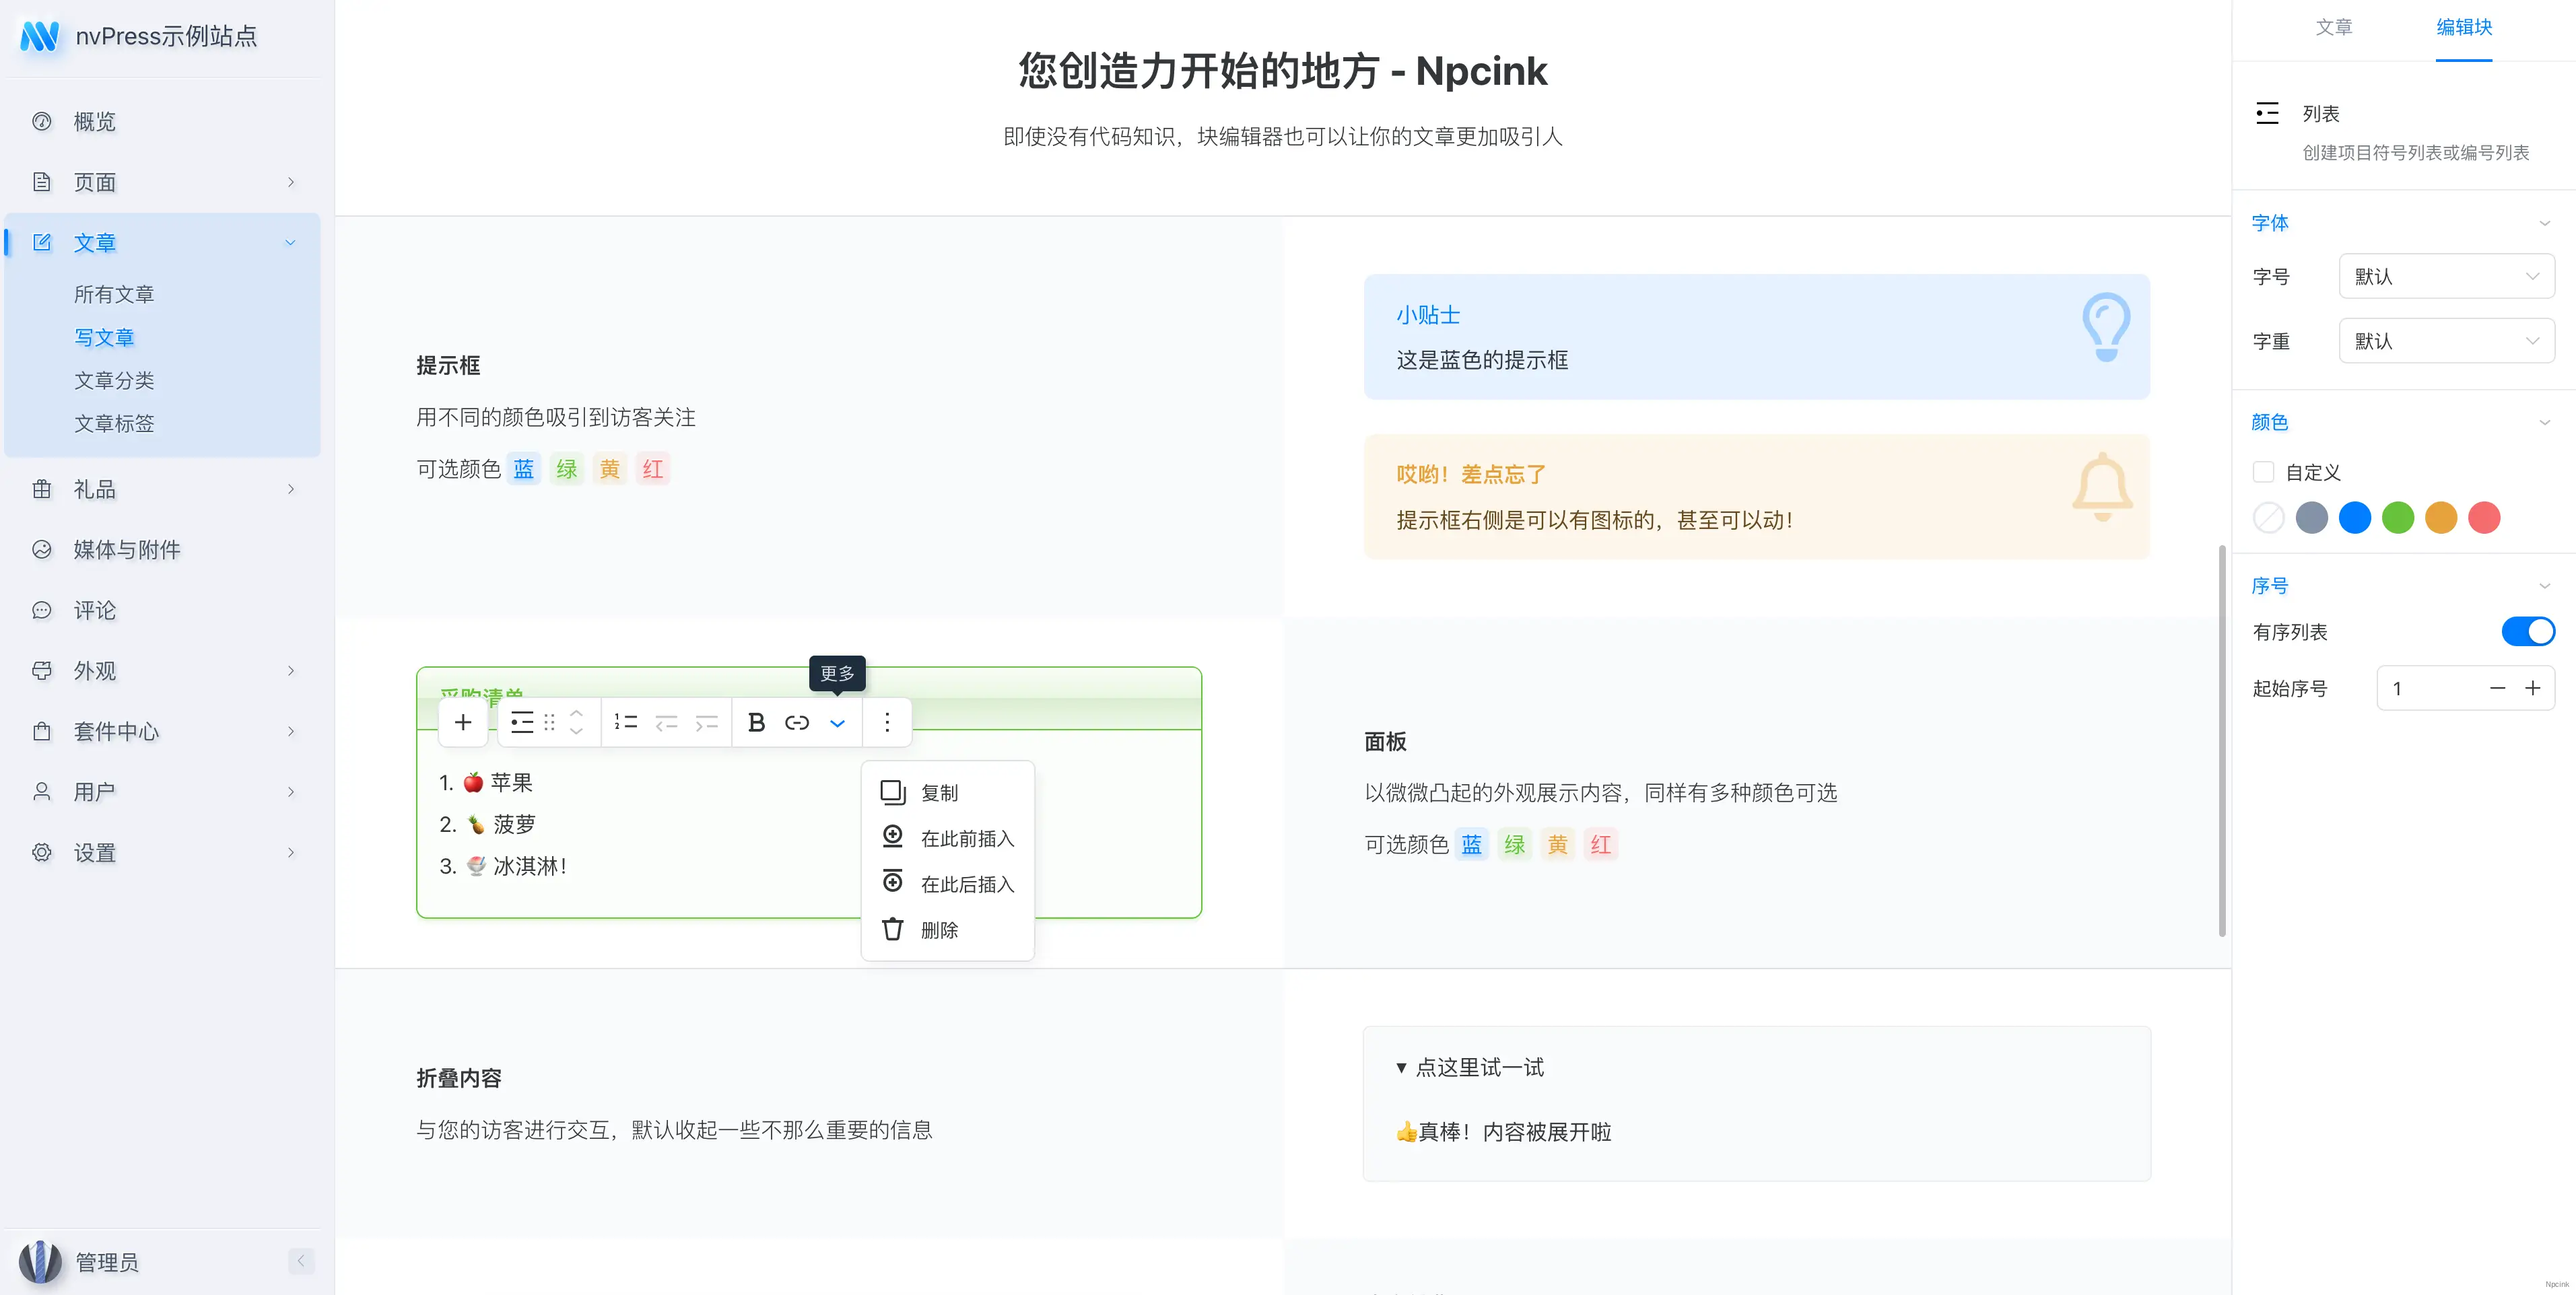Open 写文章 in the sidebar
2576x1295 pixels.
(x=104, y=337)
